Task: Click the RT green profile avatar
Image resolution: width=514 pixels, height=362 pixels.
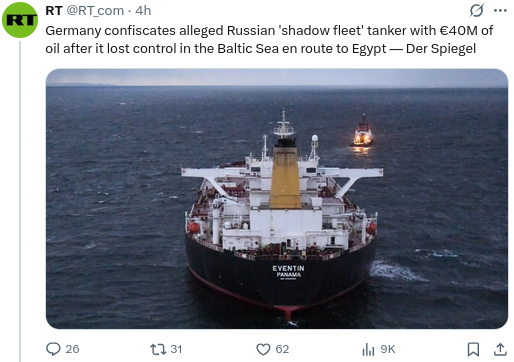Action: (x=20, y=20)
